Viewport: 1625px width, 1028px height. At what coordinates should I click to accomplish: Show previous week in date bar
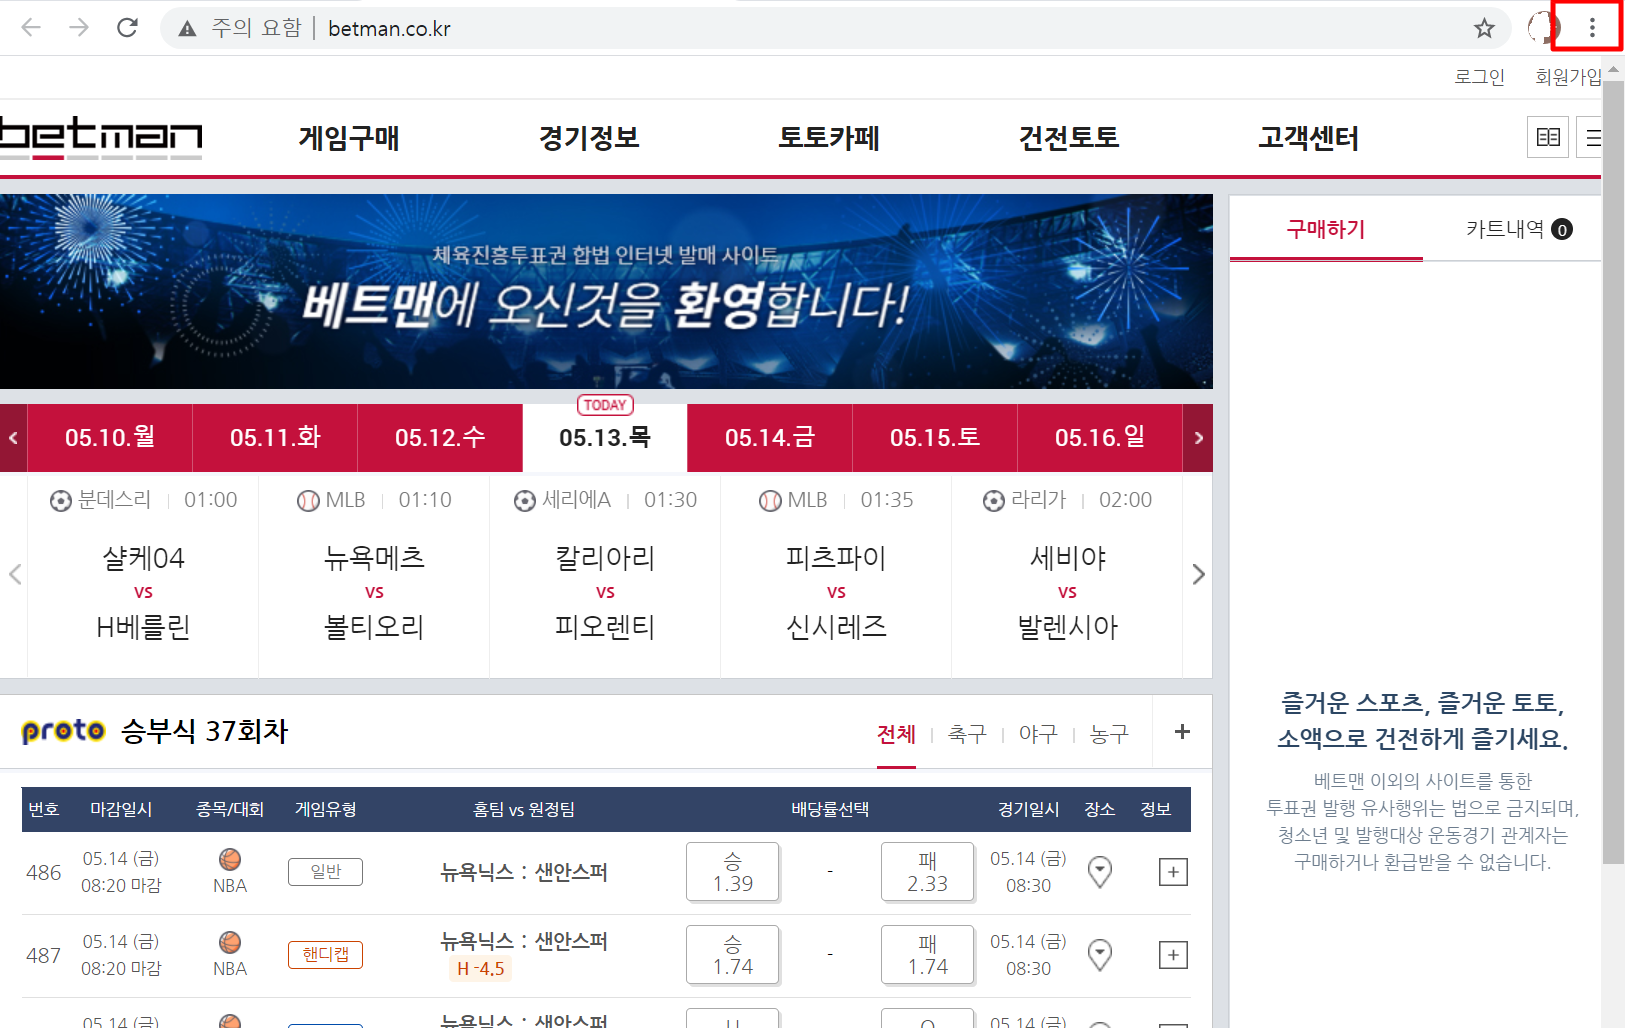click(13, 438)
